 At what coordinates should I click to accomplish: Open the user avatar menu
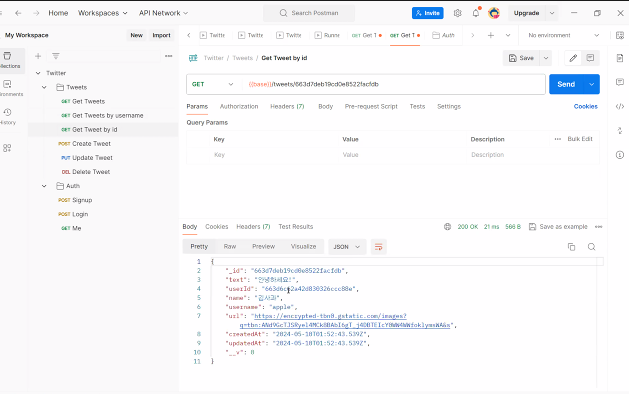[494, 13]
